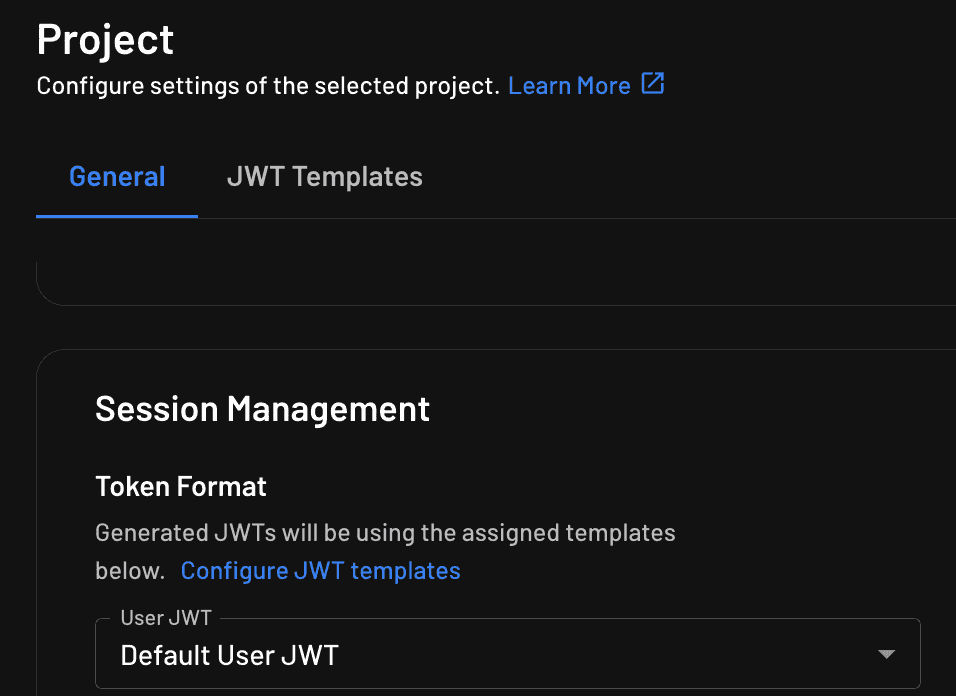This screenshot has height=696, width=956.
Task: Click the project settings subtitle text
Action: click(x=270, y=85)
